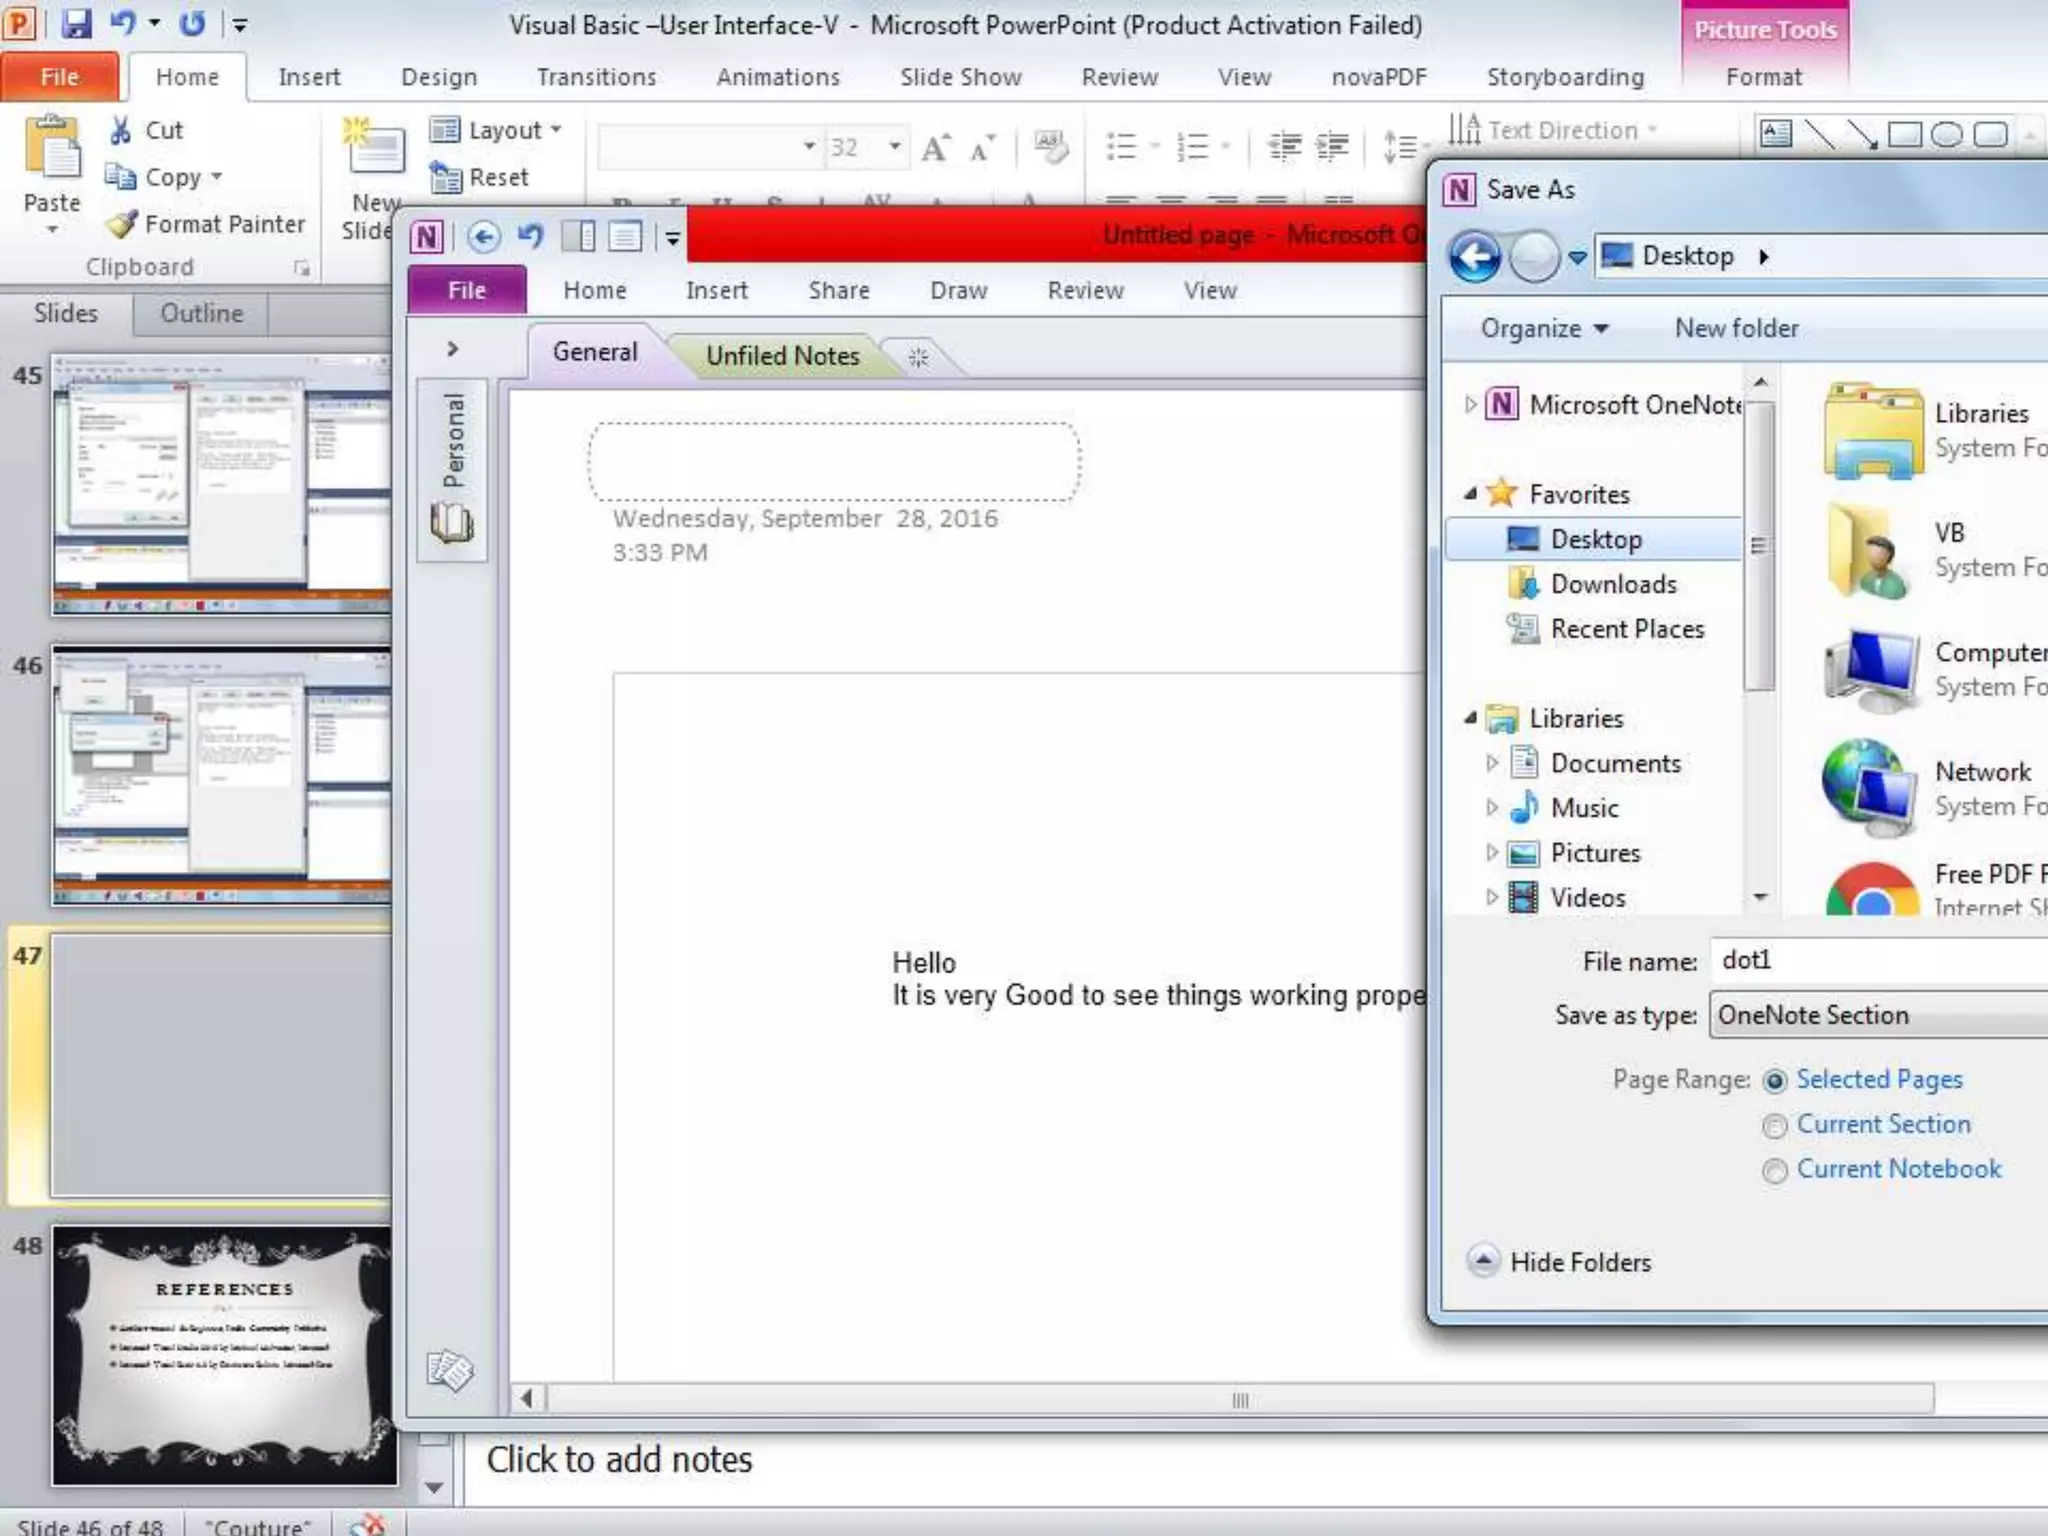The height and width of the screenshot is (1536, 2048).
Task: Expand the Documents library tree node
Action: 1491,763
